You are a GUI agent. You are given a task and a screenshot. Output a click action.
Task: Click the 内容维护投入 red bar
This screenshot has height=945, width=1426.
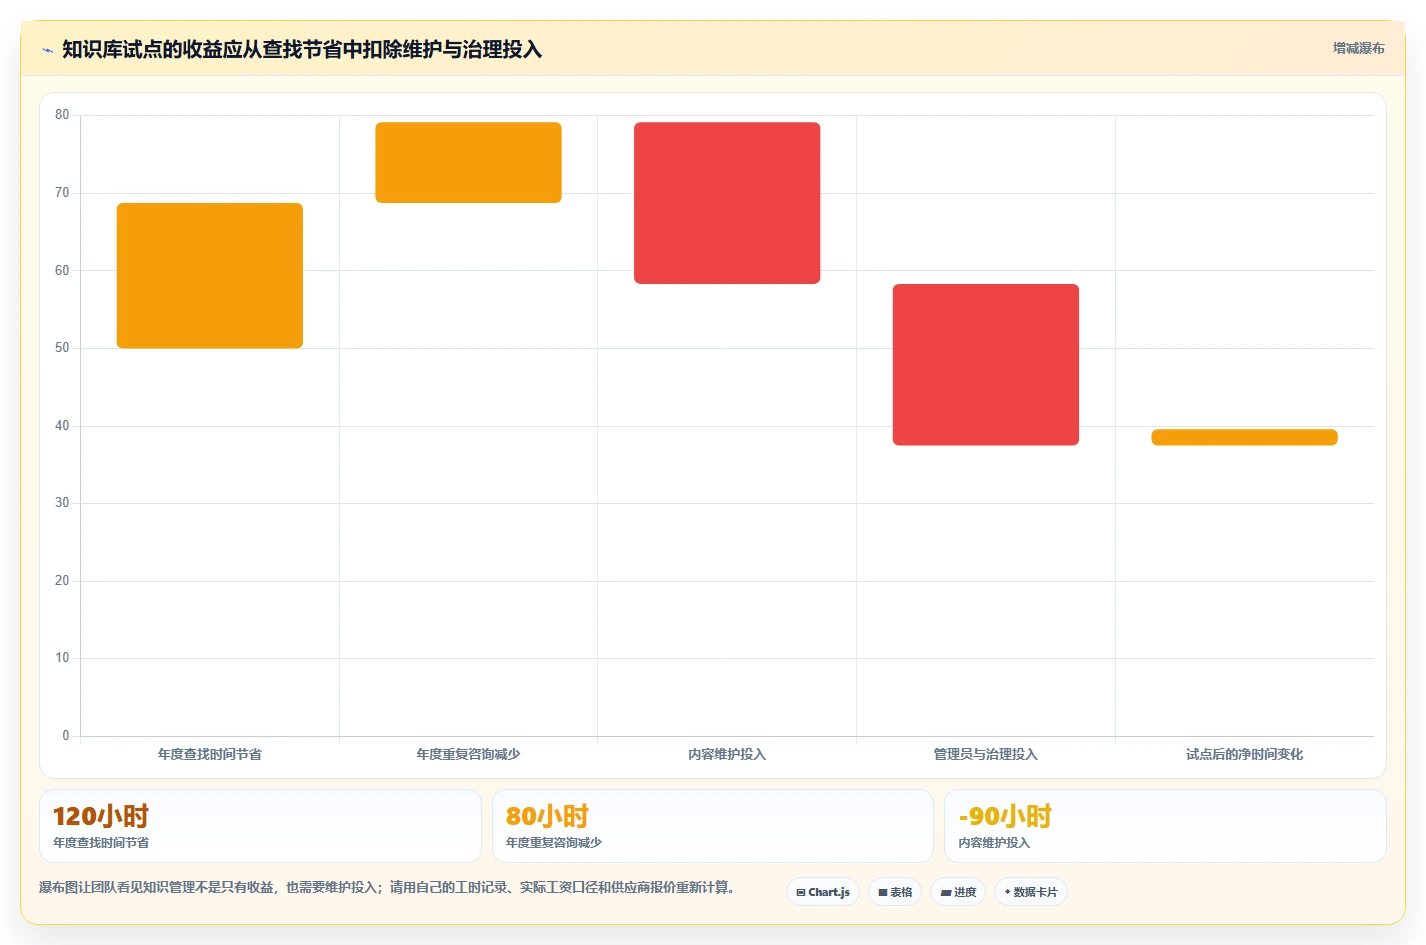click(x=727, y=203)
